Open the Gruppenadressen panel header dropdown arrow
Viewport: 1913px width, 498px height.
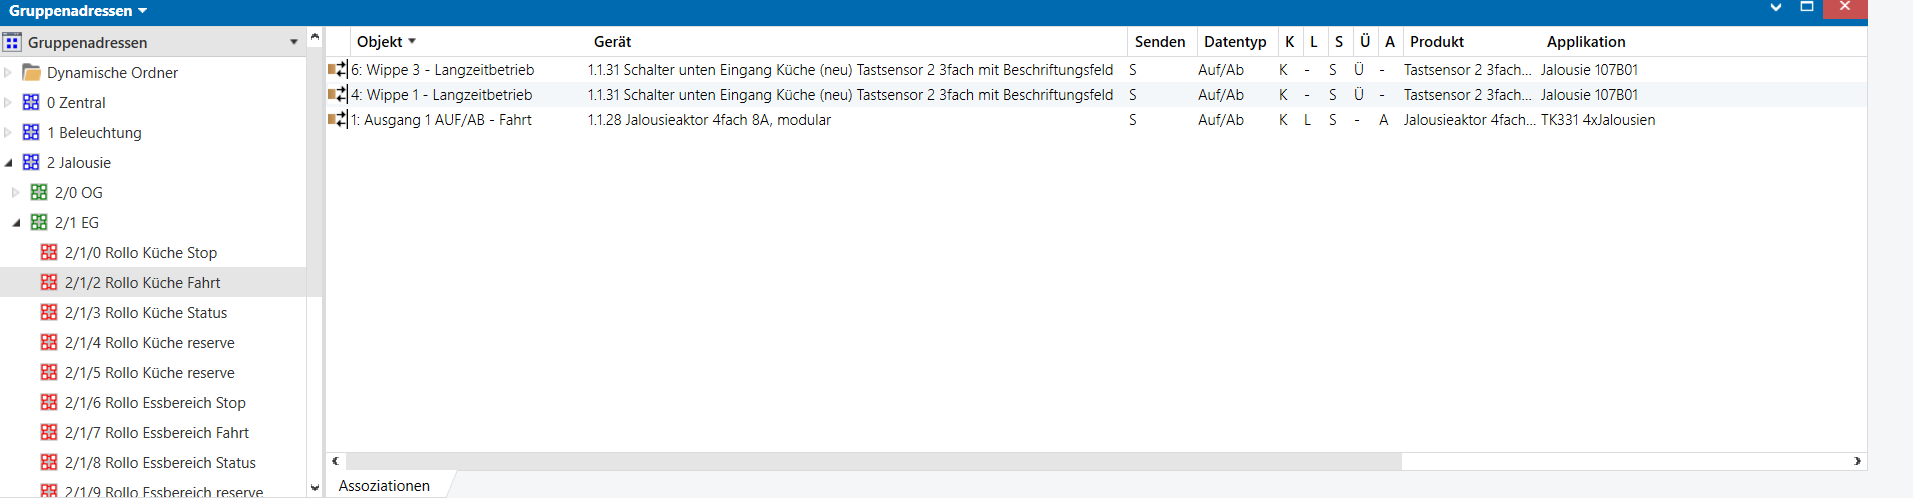pyautogui.click(x=294, y=42)
